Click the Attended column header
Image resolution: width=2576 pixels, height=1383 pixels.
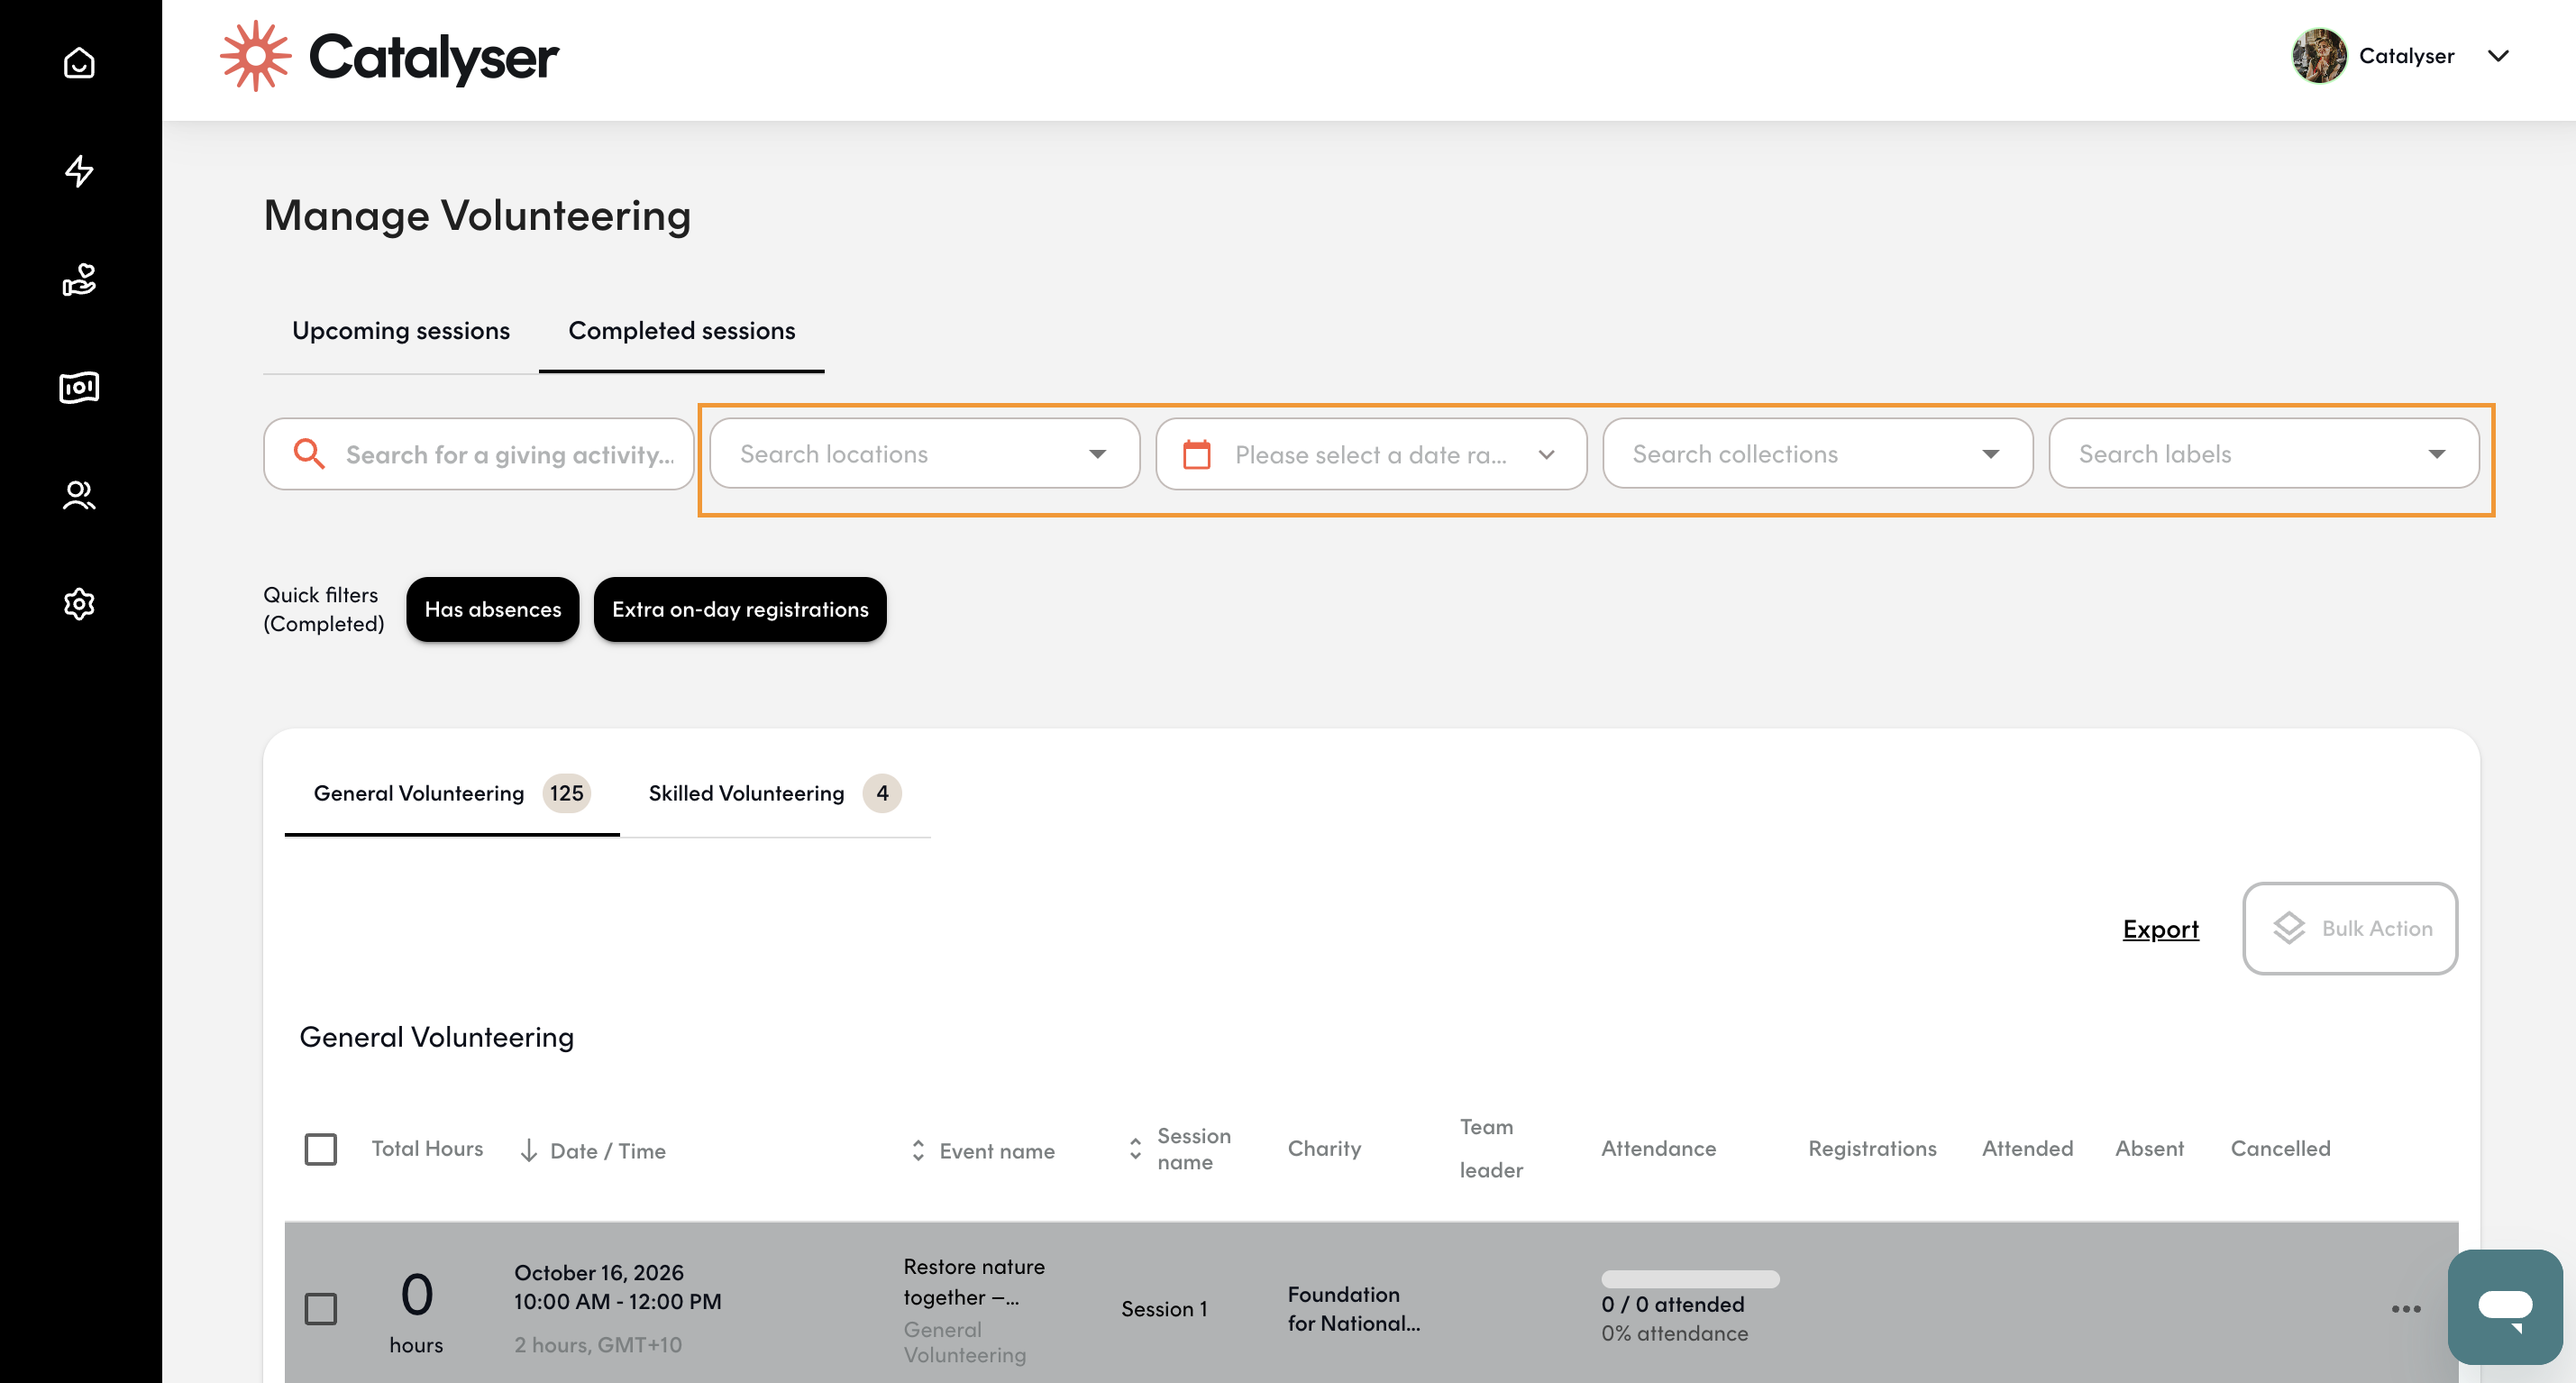[2028, 1148]
